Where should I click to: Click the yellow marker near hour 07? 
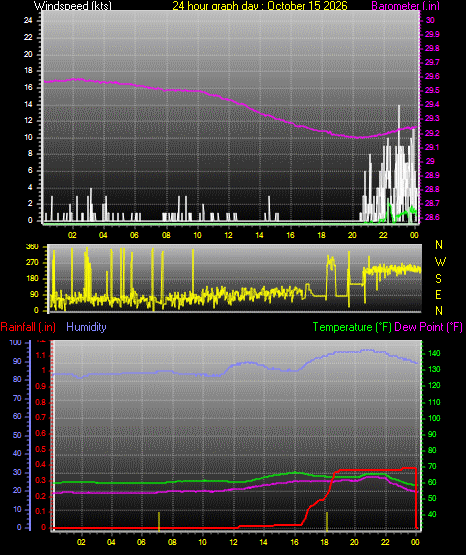coord(159,521)
